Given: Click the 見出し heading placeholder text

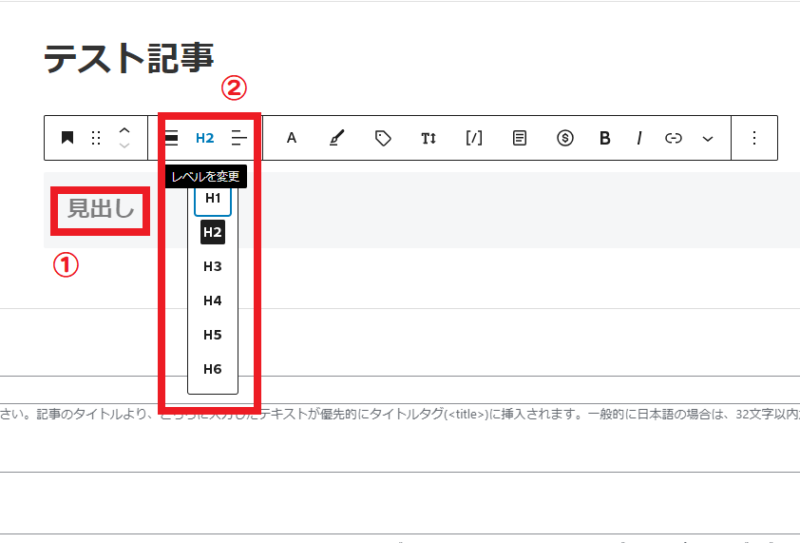Looking at the screenshot, I should click(x=100, y=209).
